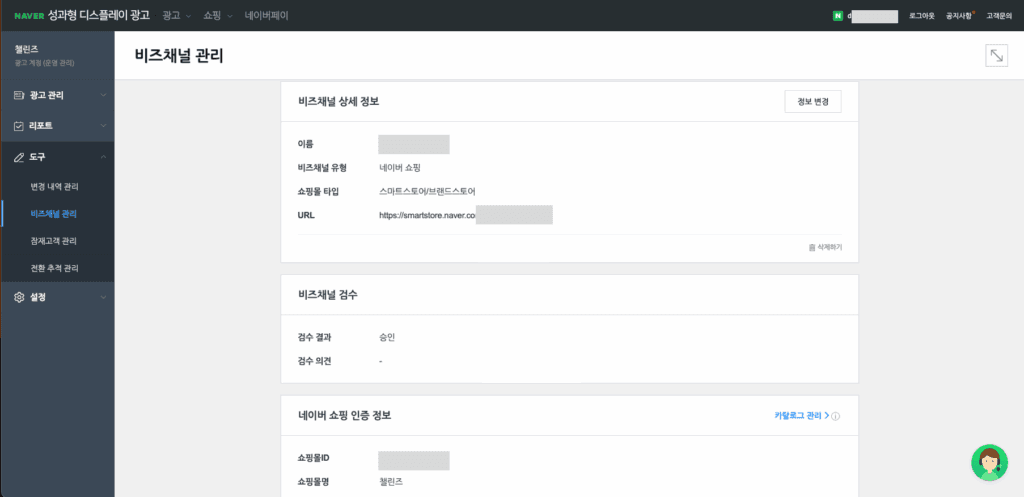Click the trash icon next to 삭제하기

pyautogui.click(x=812, y=248)
